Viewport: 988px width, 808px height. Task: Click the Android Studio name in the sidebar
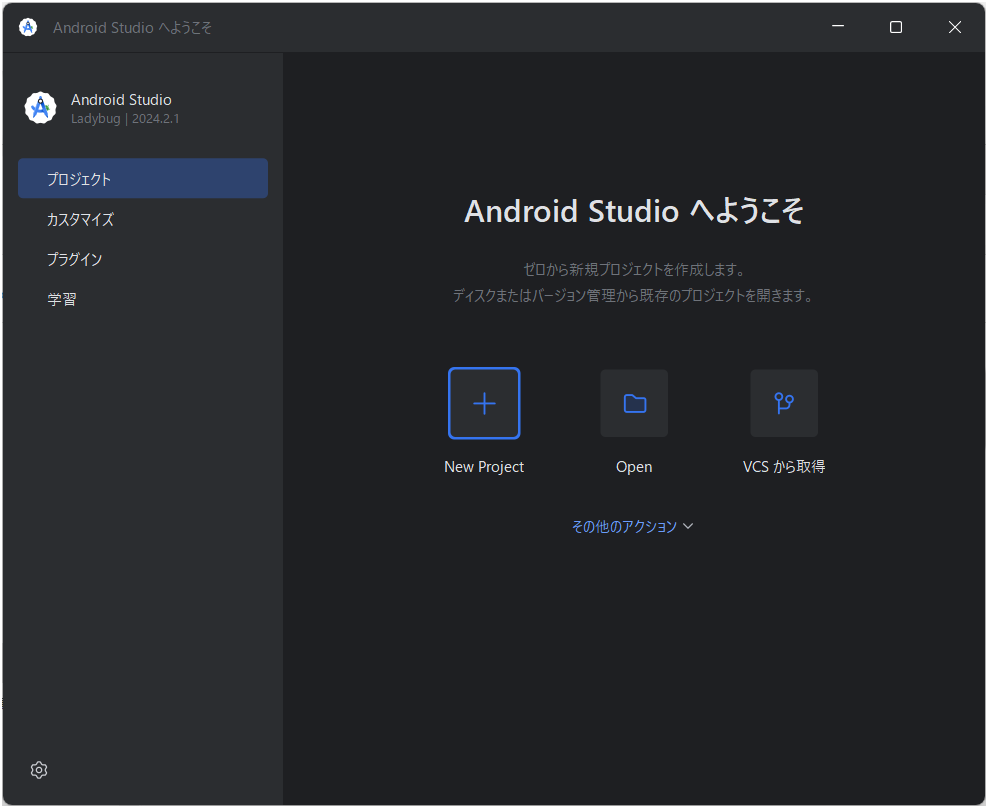[x=121, y=99]
